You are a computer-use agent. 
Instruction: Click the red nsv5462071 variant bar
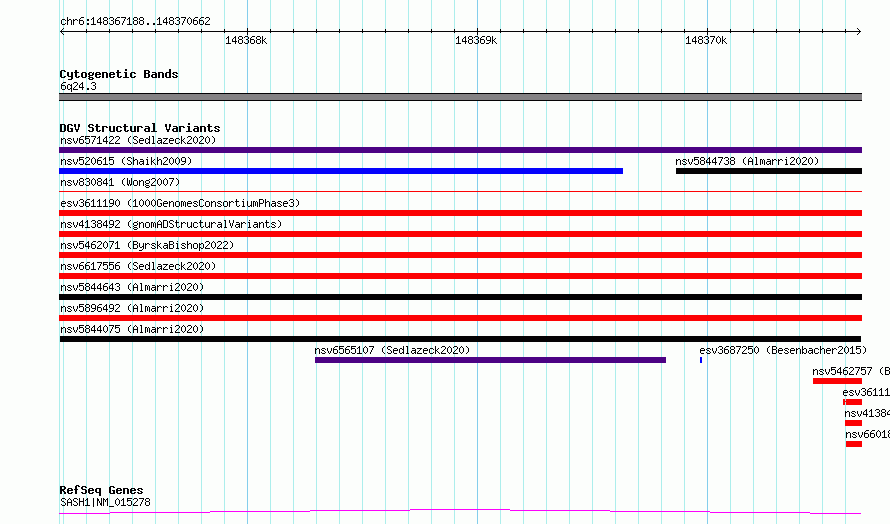(x=460, y=255)
